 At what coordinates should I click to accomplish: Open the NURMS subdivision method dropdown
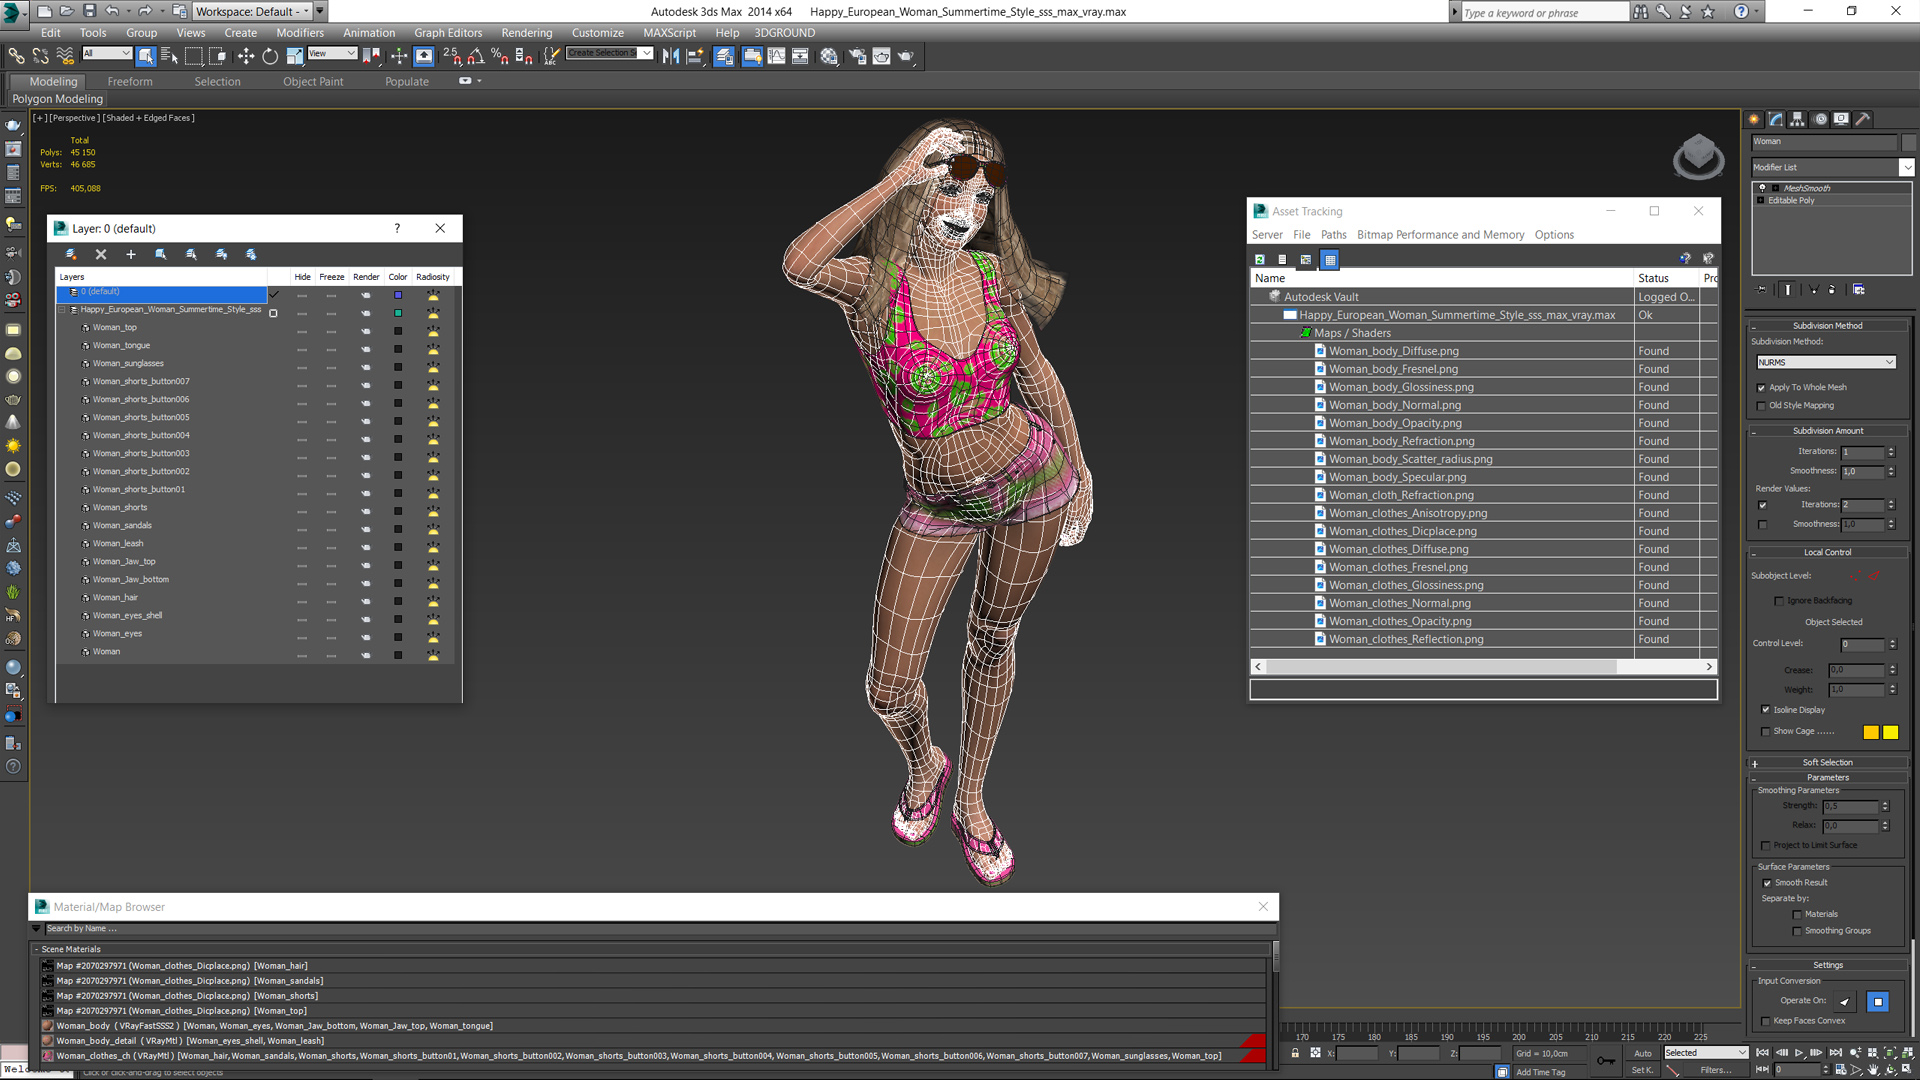1826,362
